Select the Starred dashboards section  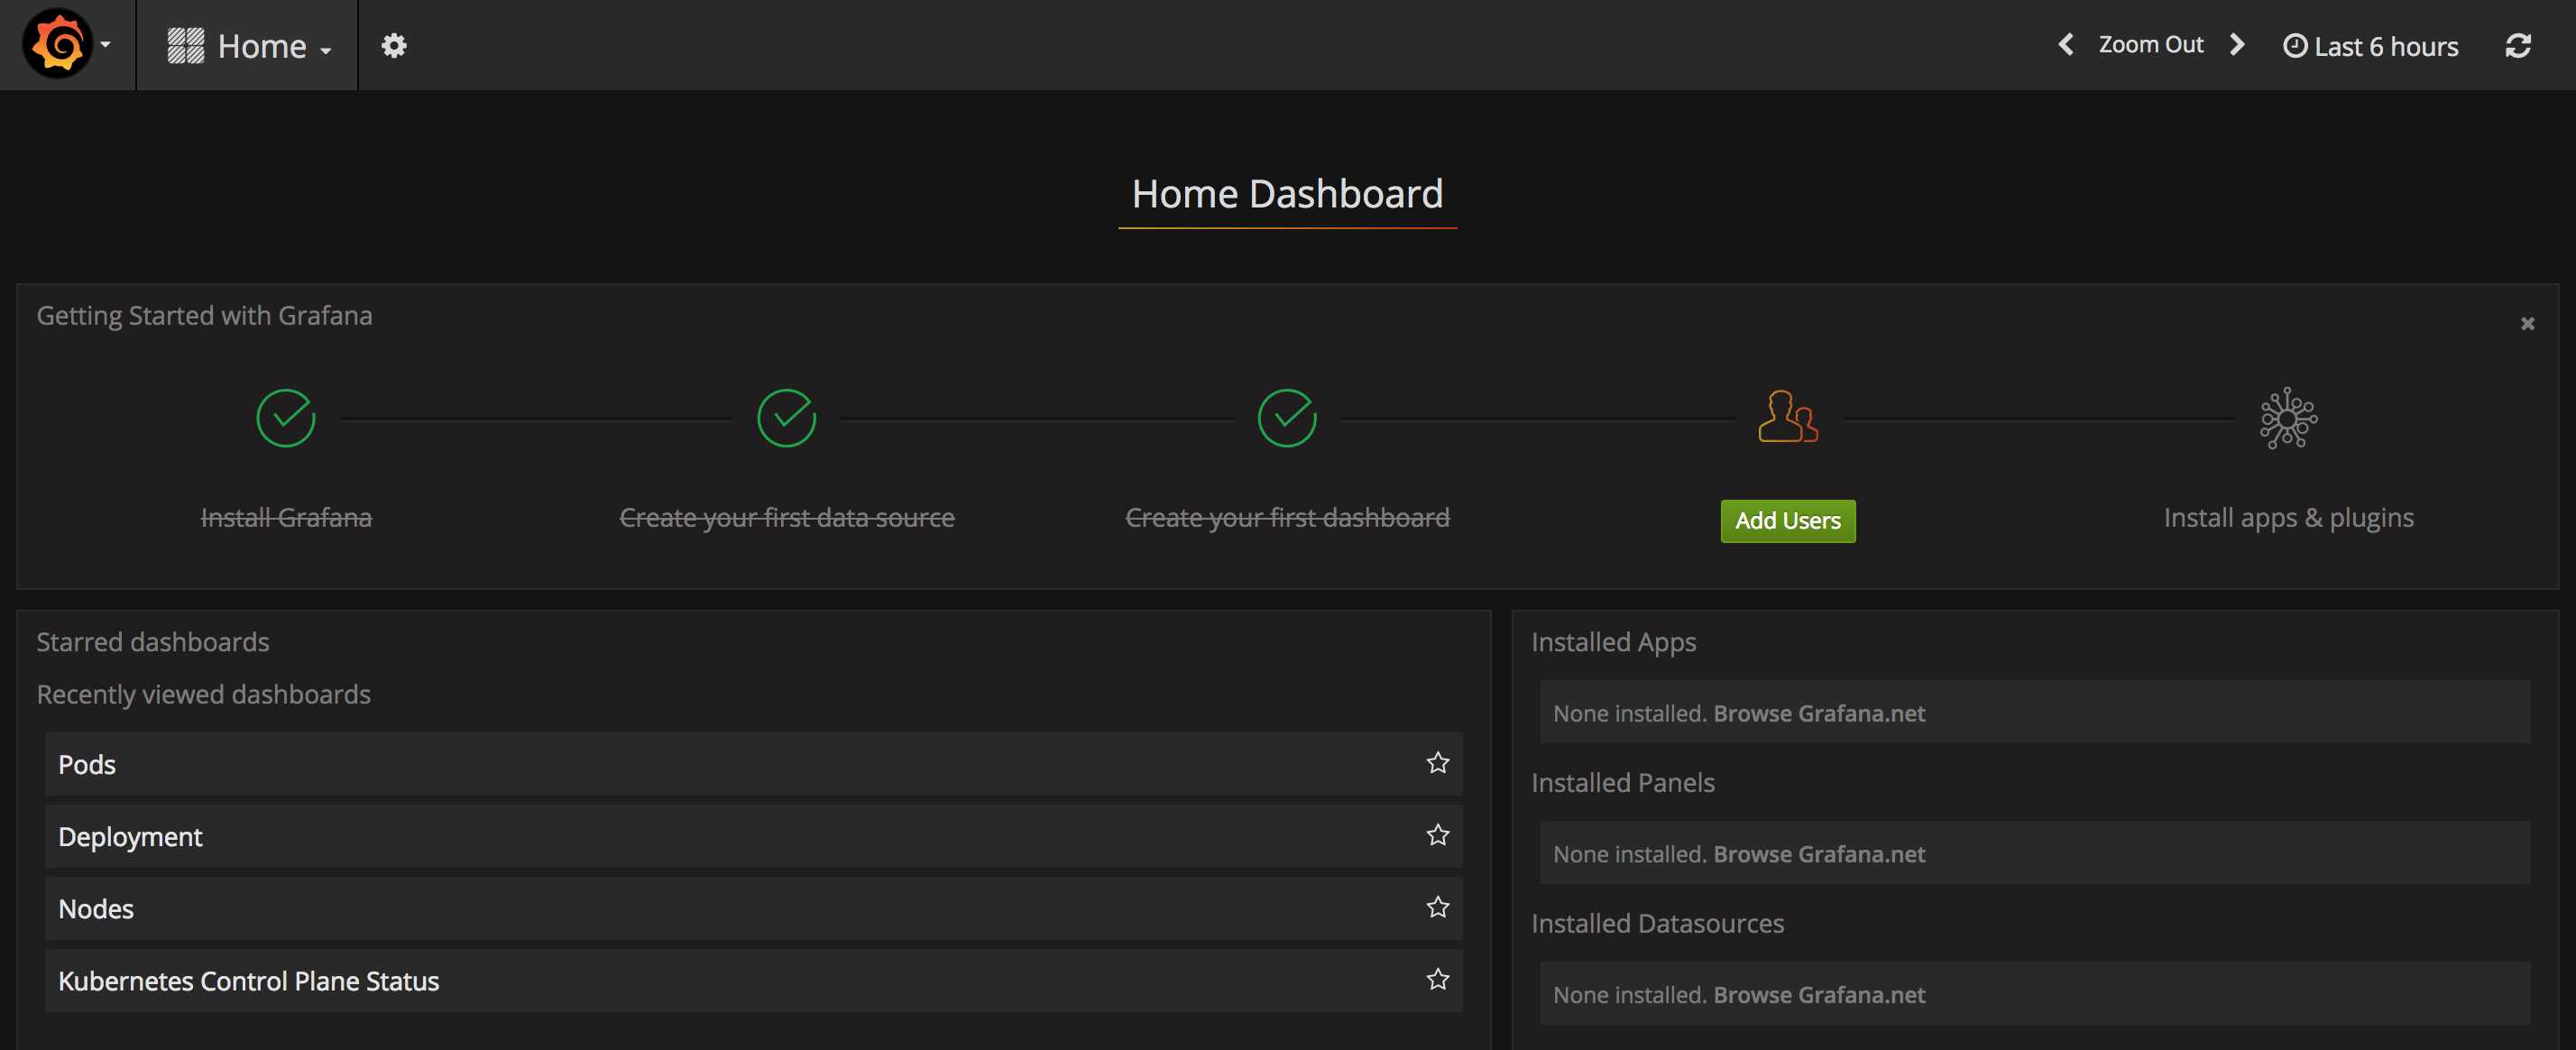point(152,640)
